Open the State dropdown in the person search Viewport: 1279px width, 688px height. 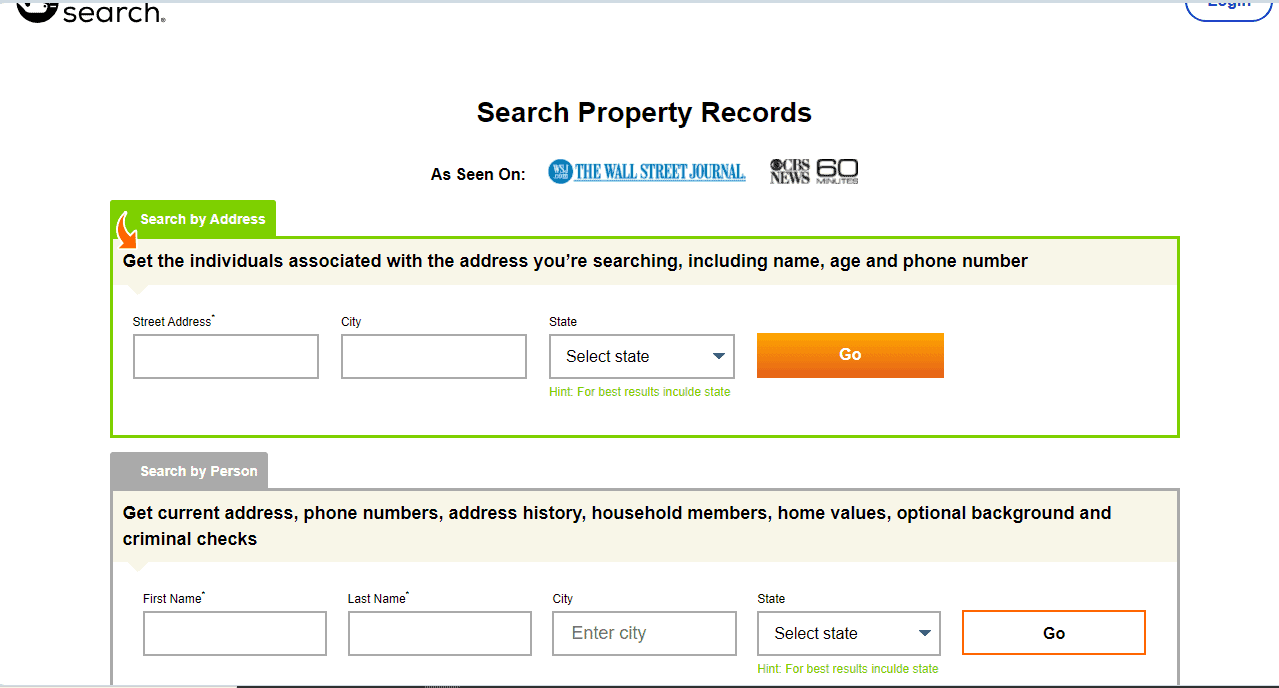[x=848, y=633]
